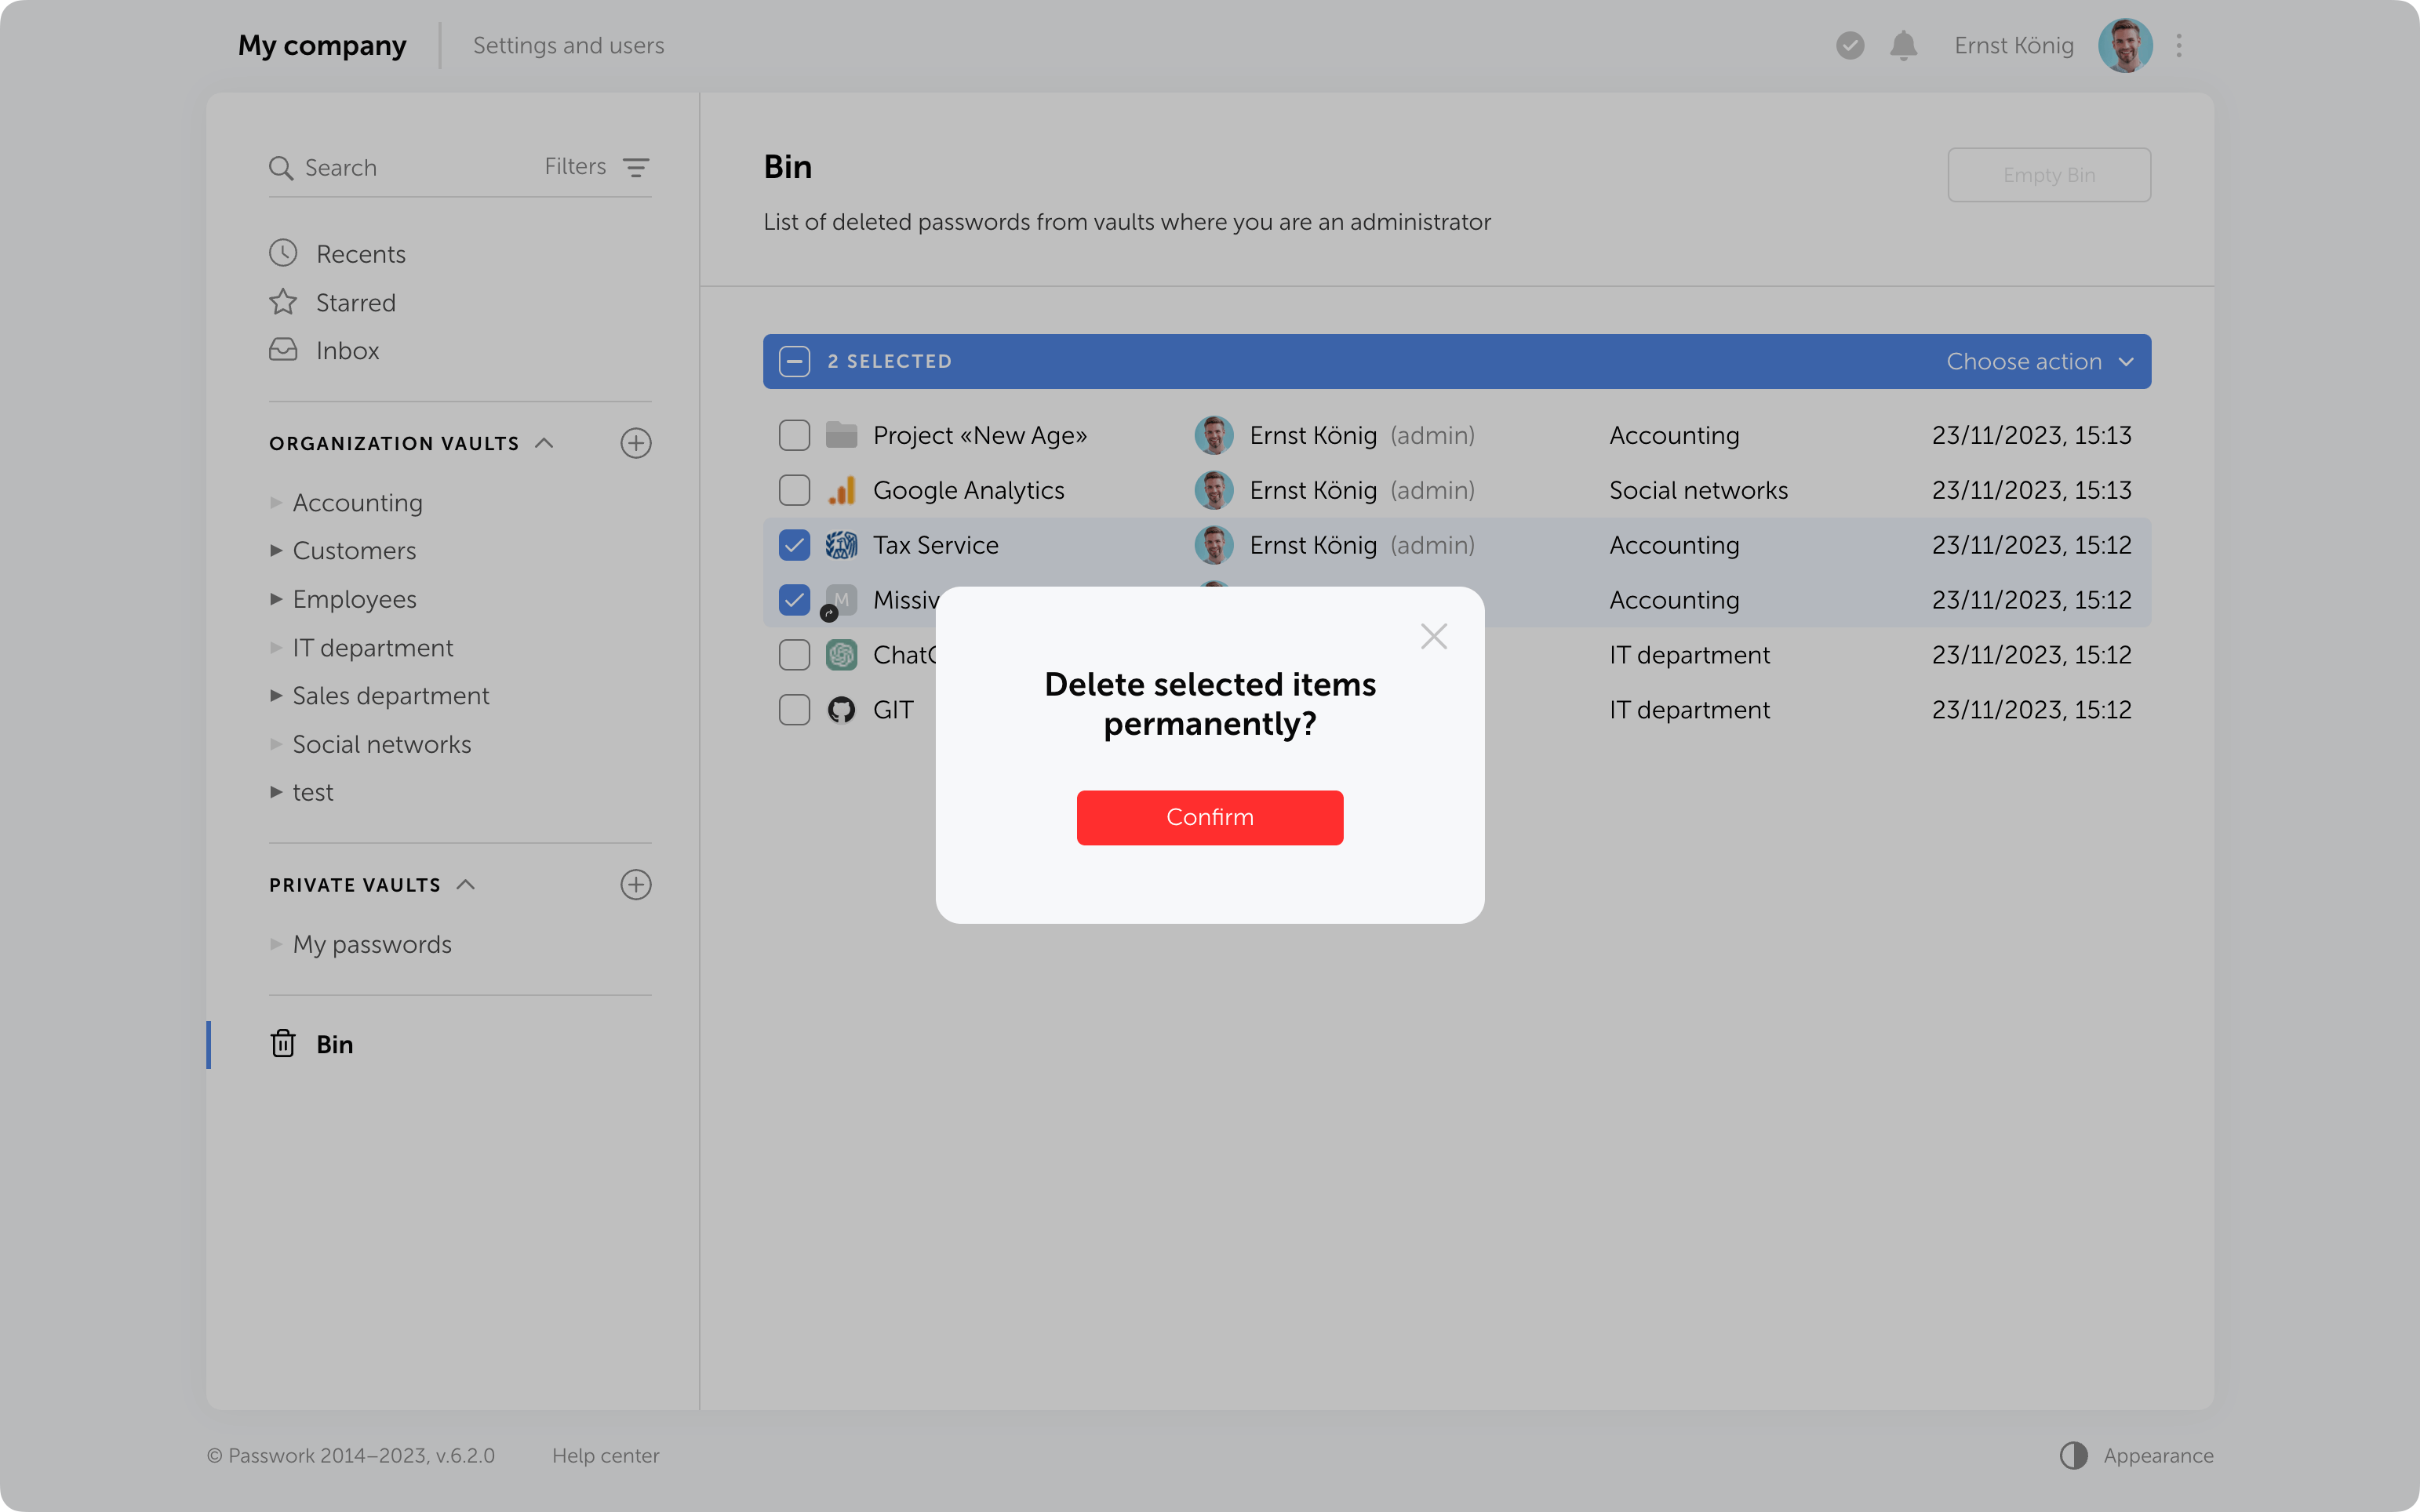Click the Ernst König profile avatar
Image resolution: width=2420 pixels, height=1512 pixels.
2125,46
